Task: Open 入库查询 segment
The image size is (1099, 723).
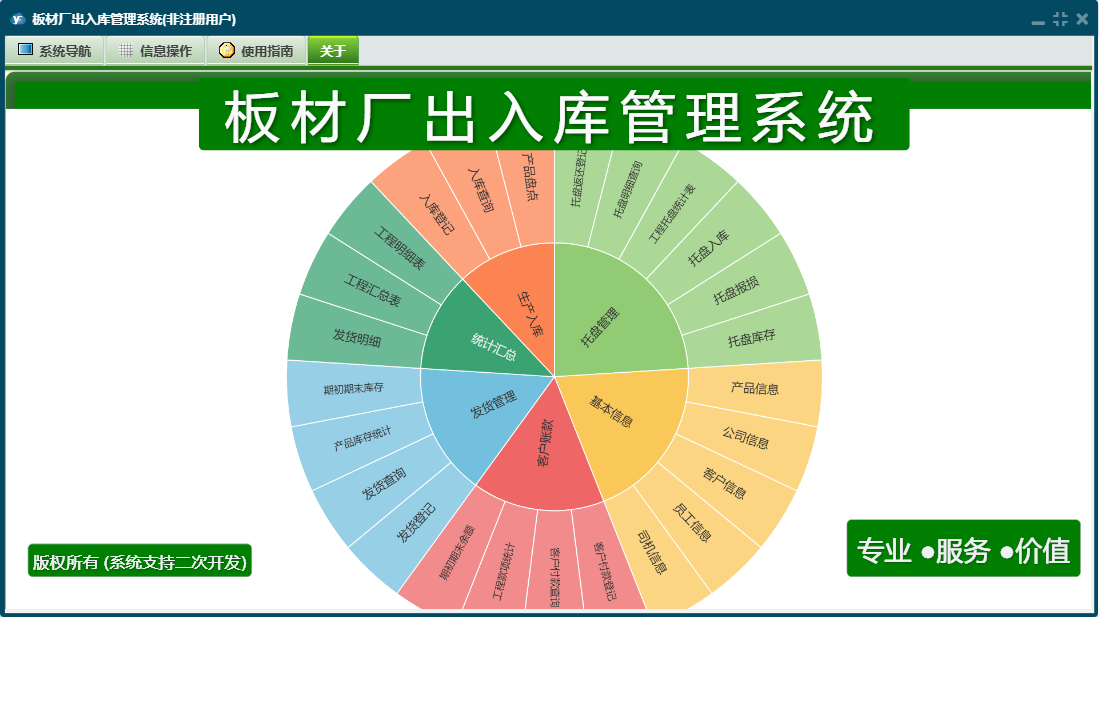Action: coord(481,190)
